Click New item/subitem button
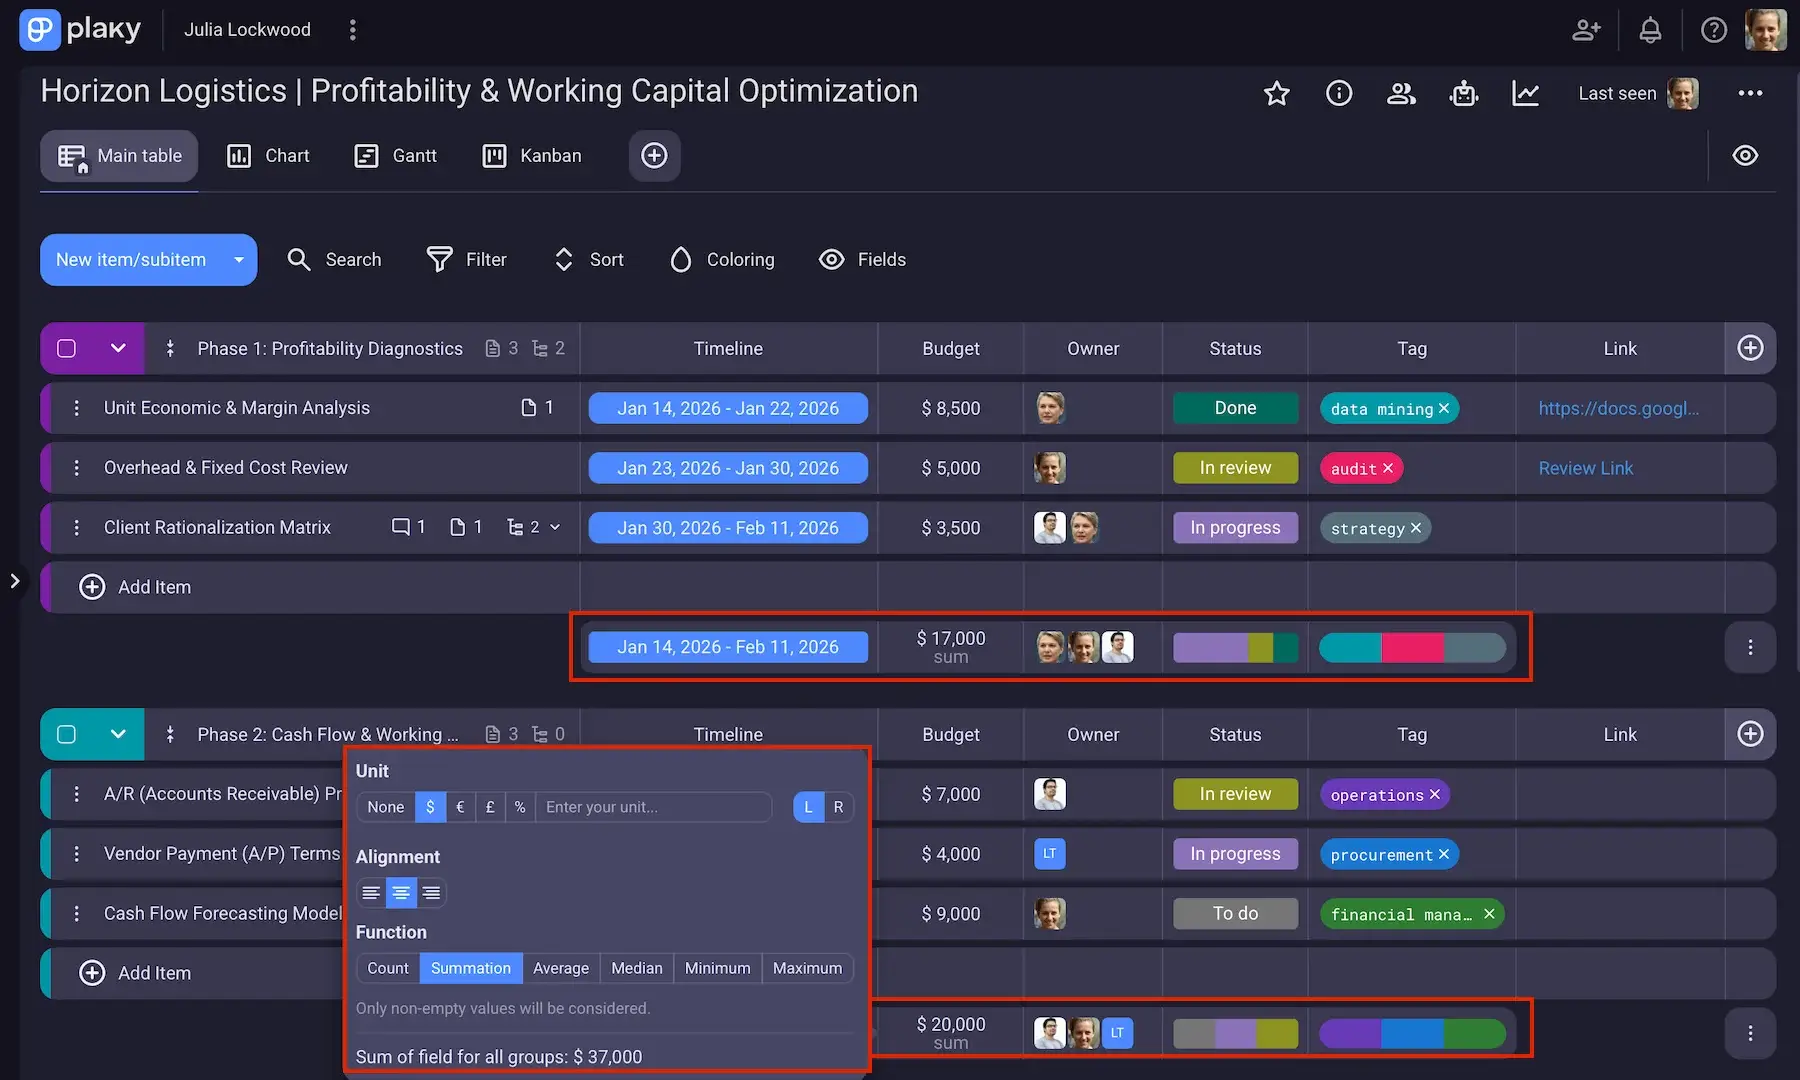The height and width of the screenshot is (1080, 1800). (x=131, y=260)
